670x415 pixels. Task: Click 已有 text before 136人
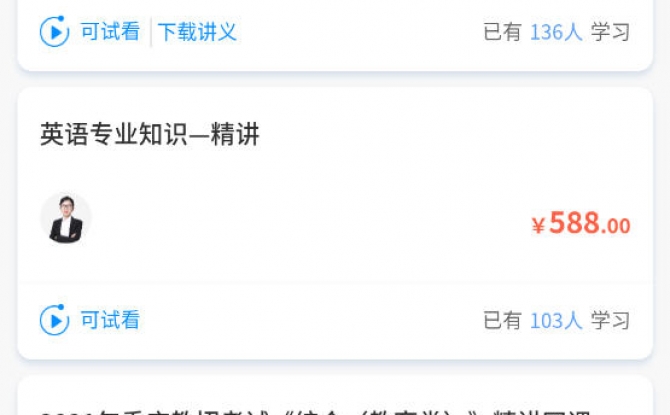click(502, 32)
